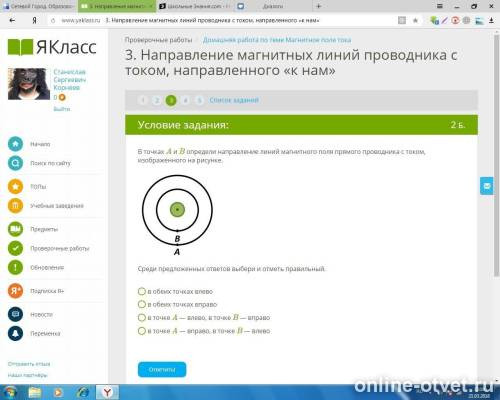
Task: Select answer 'A — вправо, B — влево'
Action: click(142, 331)
